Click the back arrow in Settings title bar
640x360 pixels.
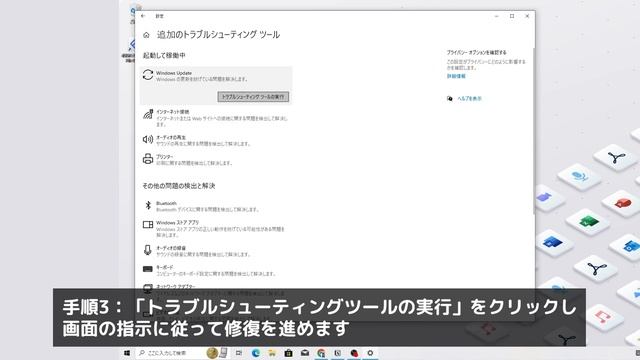[x=143, y=16]
